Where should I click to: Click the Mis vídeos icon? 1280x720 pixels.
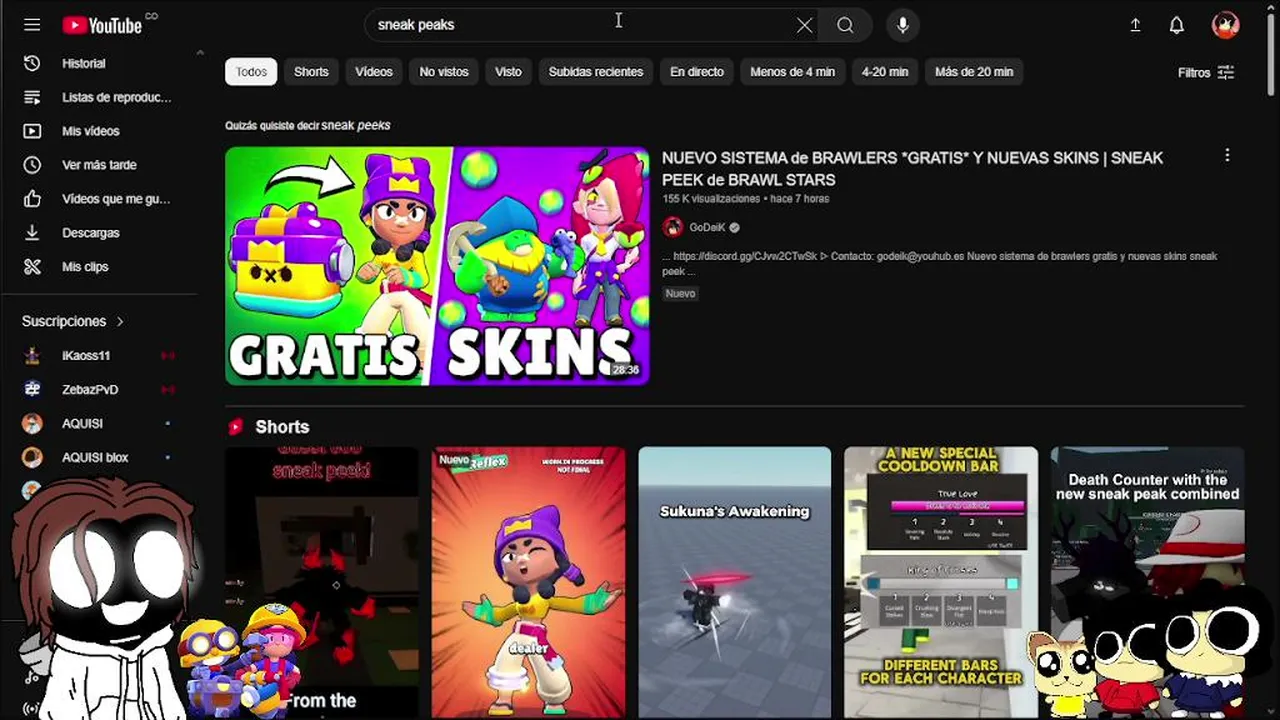(x=32, y=131)
